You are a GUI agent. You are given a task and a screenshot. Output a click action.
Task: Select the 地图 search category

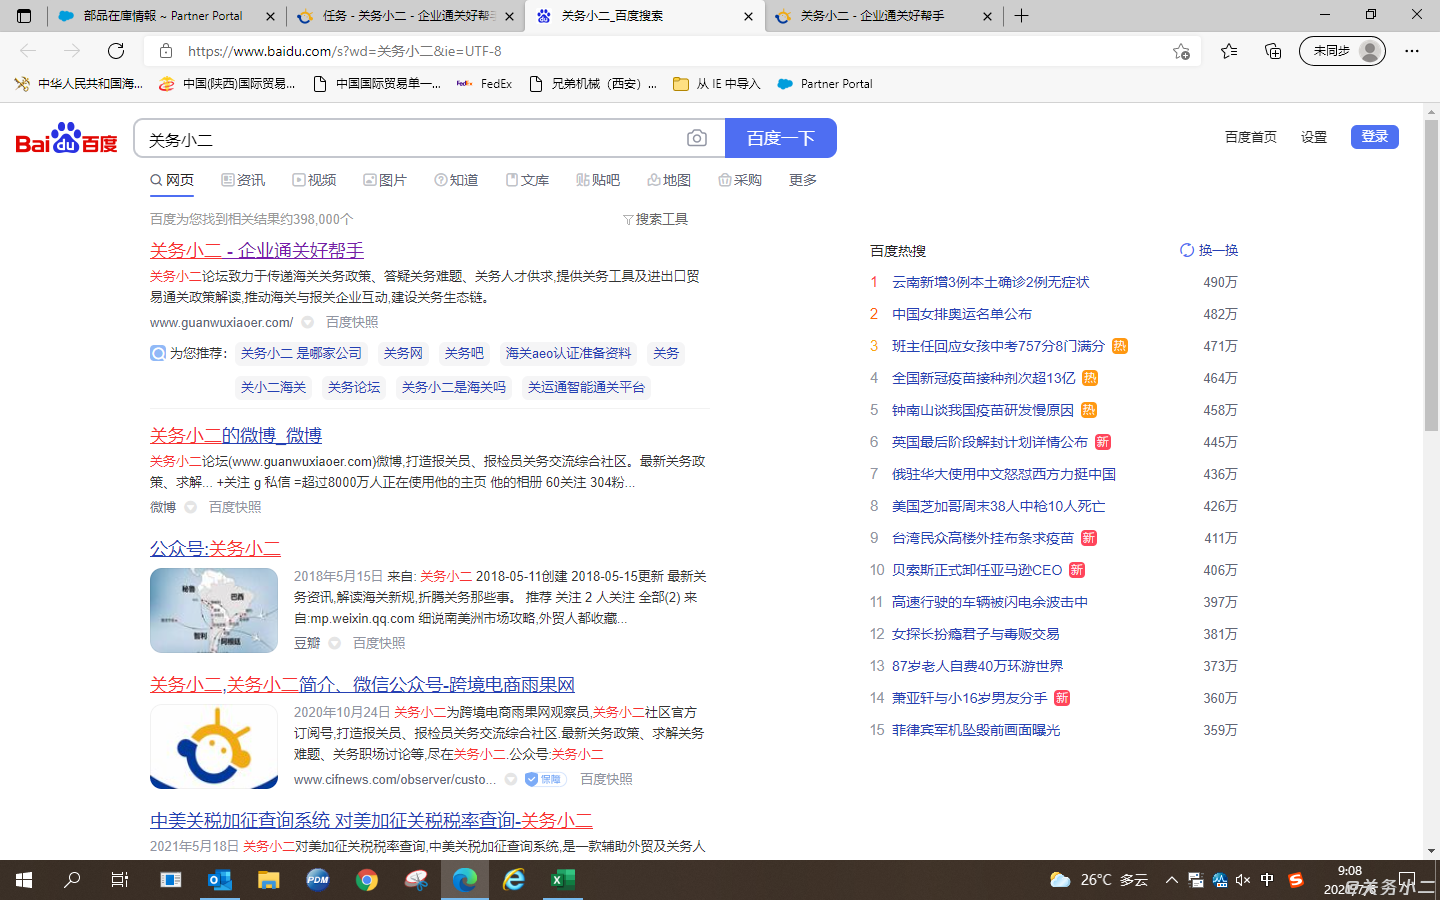coord(669,180)
